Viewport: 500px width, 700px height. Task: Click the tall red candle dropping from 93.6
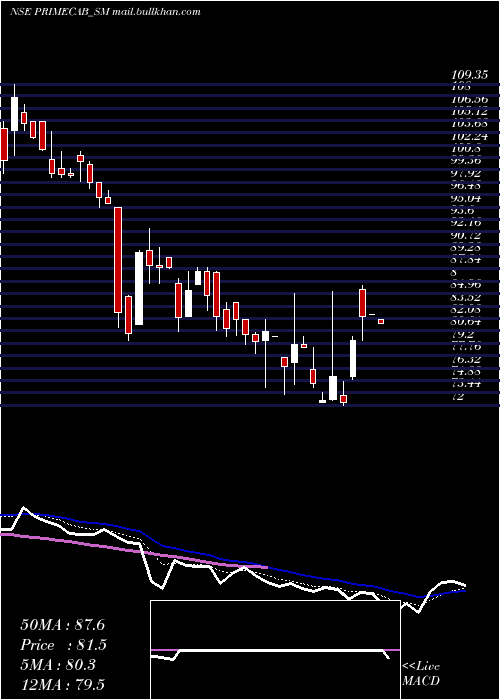pyautogui.click(x=118, y=260)
